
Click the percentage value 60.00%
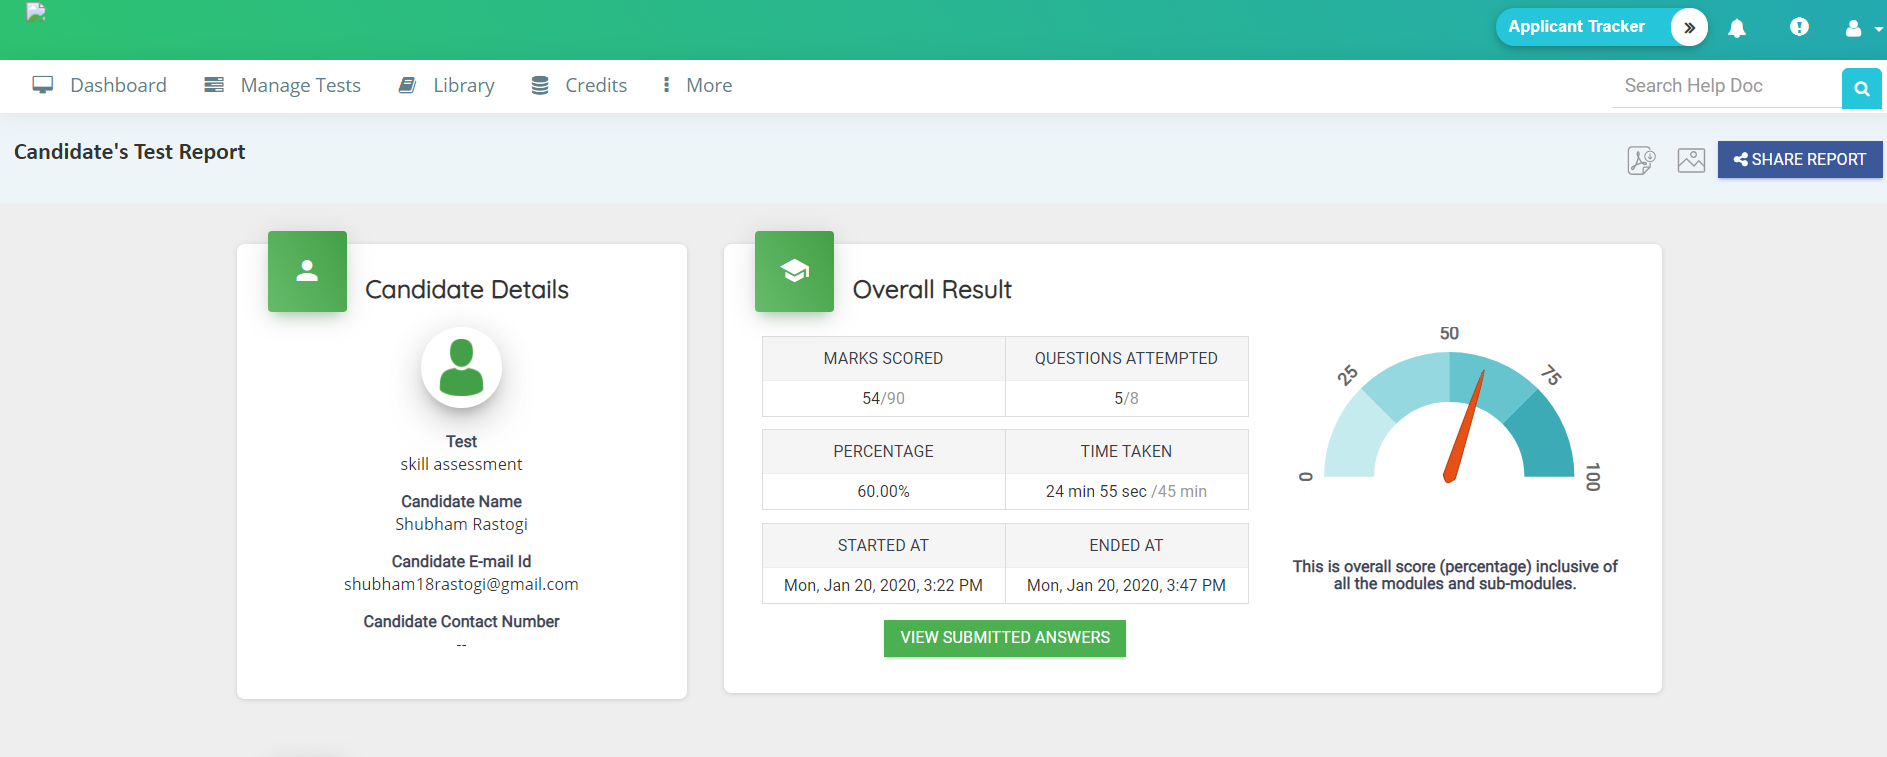883,491
